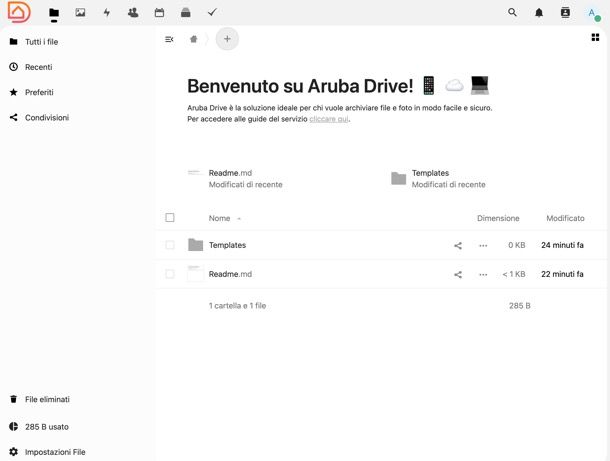Open the contacts menu icon
This screenshot has width=610, height=461.
565,13
